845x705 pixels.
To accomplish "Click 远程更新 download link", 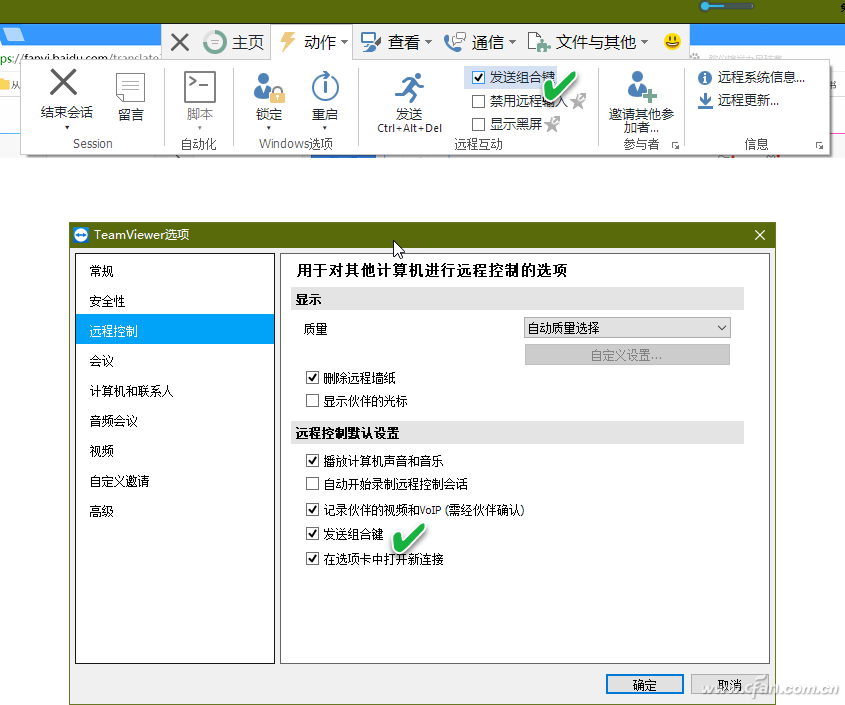I will [x=738, y=100].
